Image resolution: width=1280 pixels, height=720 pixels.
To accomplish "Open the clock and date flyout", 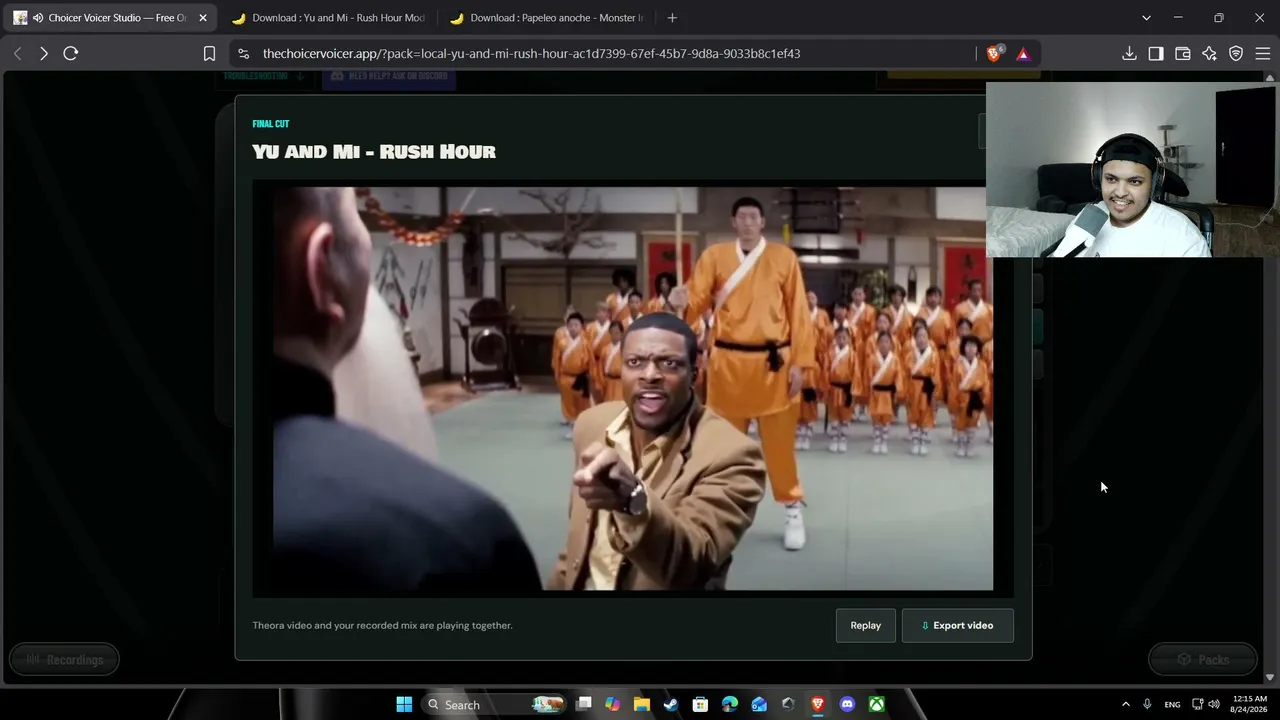I will click(1250, 705).
